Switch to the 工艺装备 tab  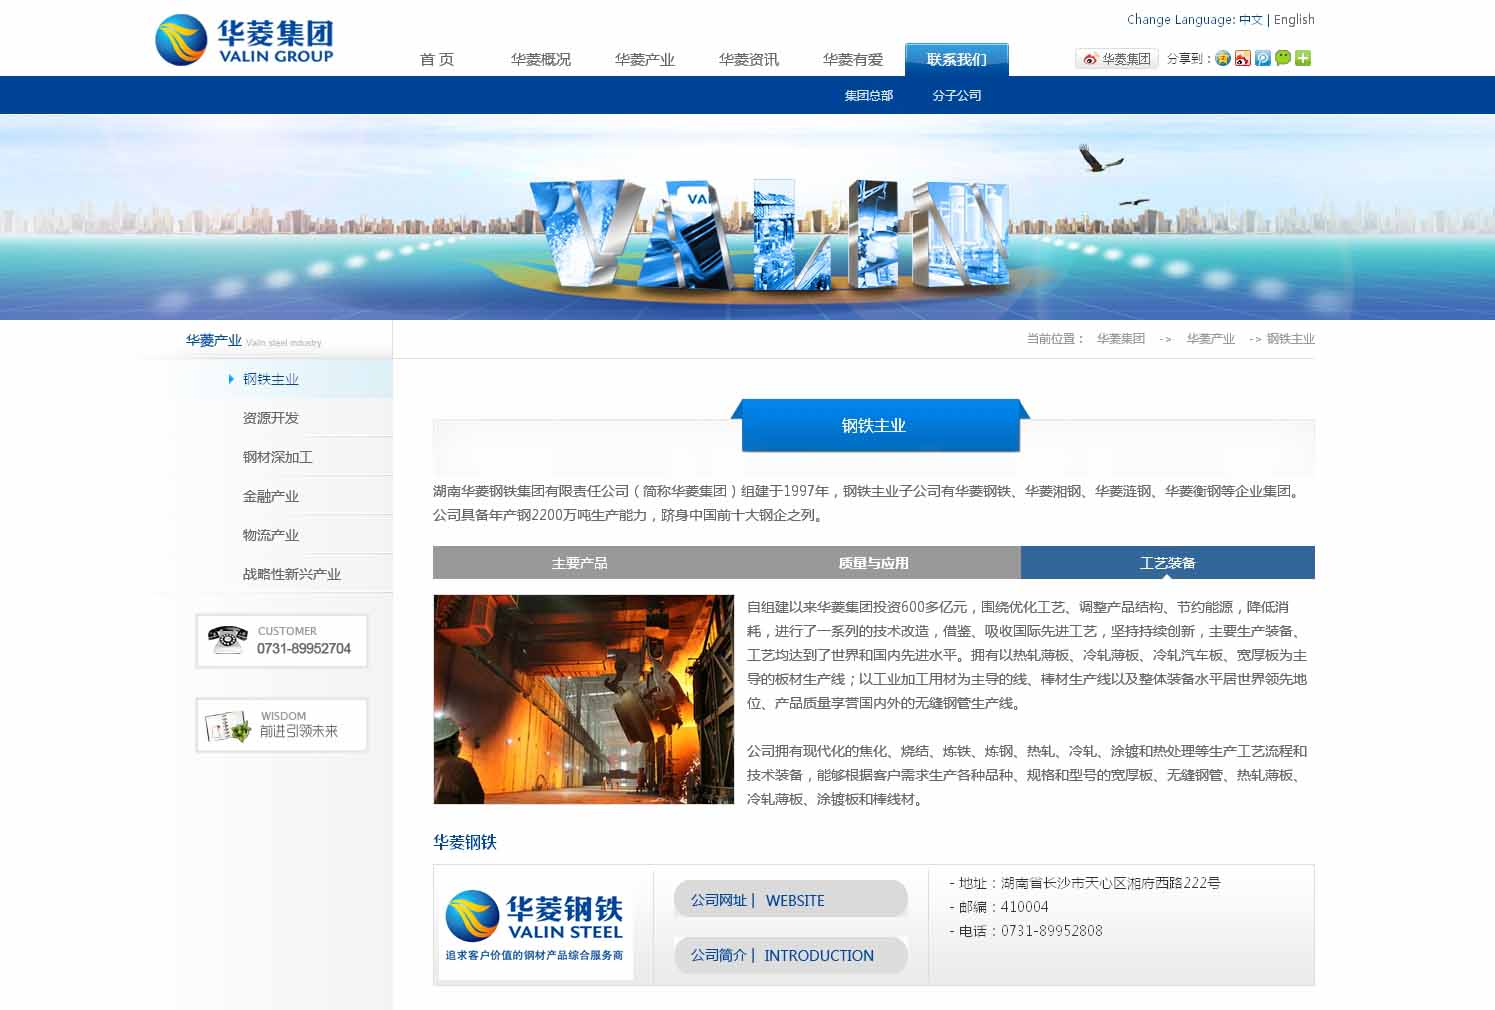point(1168,563)
